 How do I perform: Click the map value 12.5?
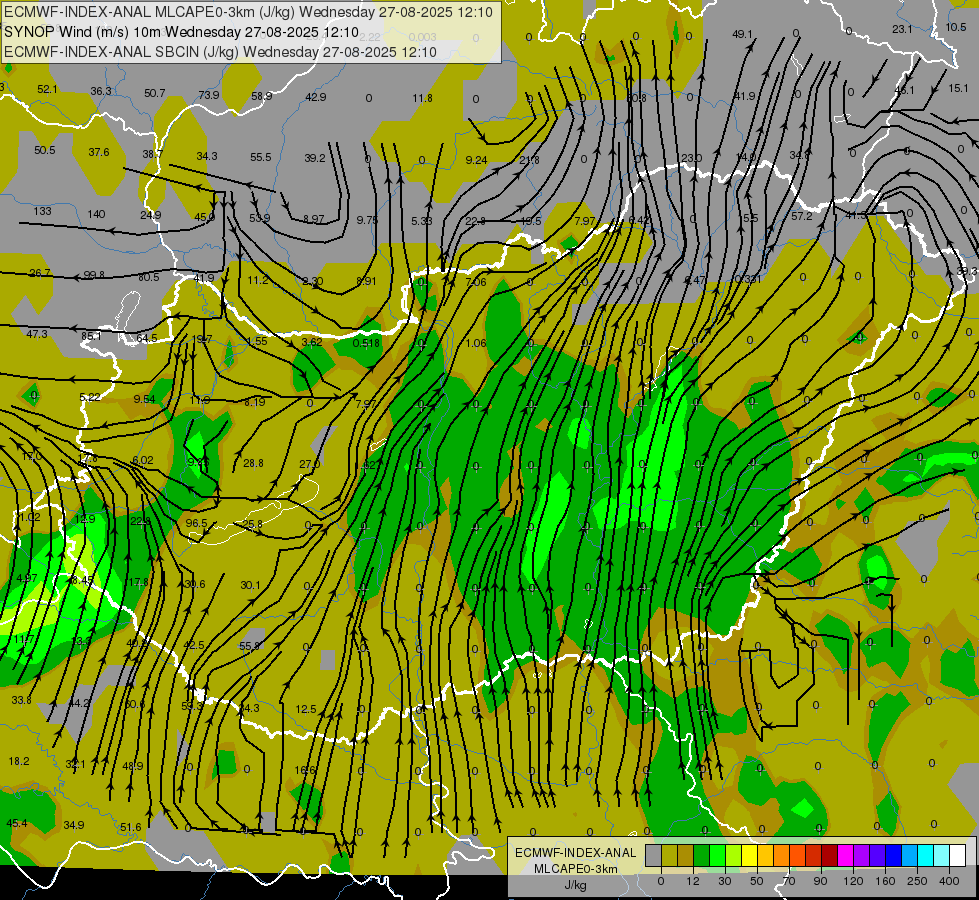click(x=306, y=710)
